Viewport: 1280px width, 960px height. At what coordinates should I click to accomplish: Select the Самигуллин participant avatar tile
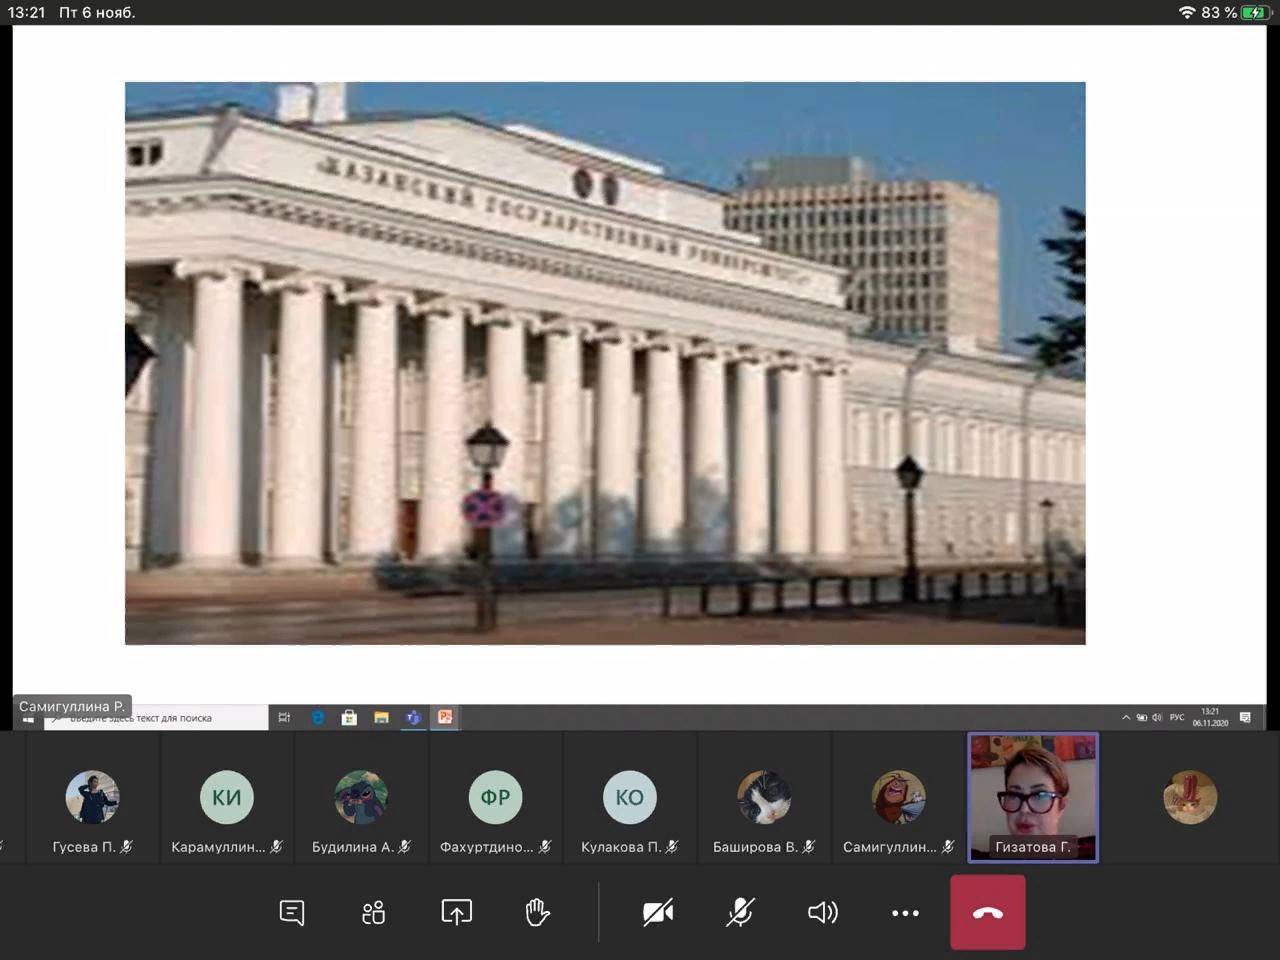pyautogui.click(x=898, y=797)
